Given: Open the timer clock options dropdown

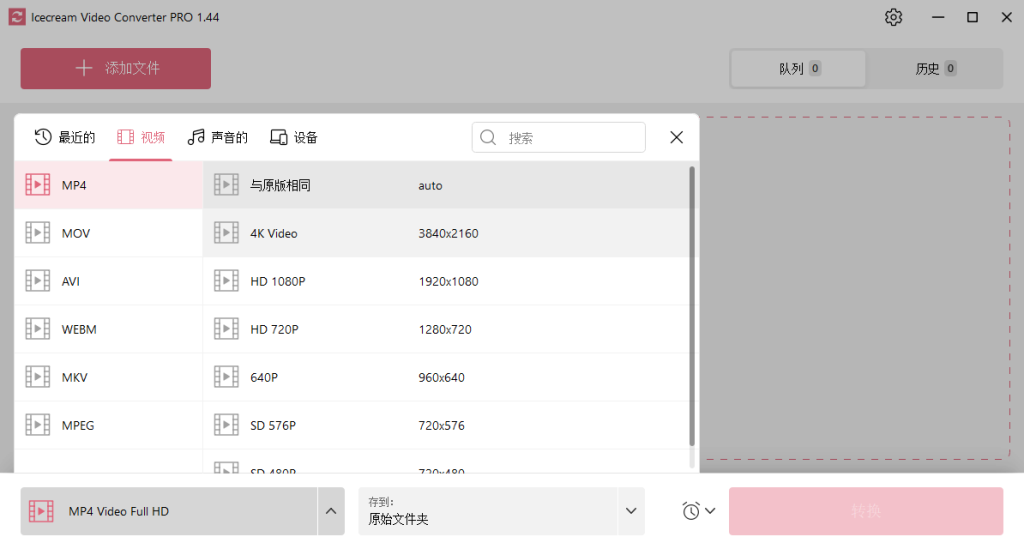Looking at the screenshot, I should click(698, 511).
